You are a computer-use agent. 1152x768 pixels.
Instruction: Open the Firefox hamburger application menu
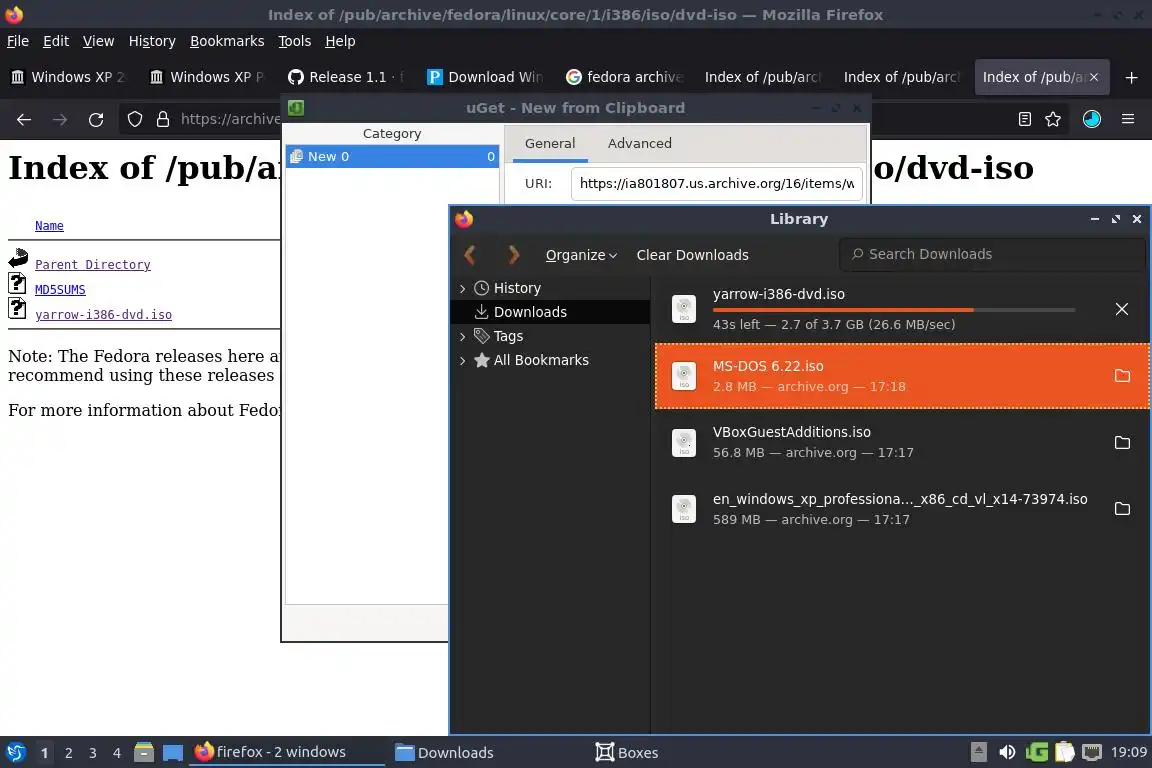(1128, 119)
